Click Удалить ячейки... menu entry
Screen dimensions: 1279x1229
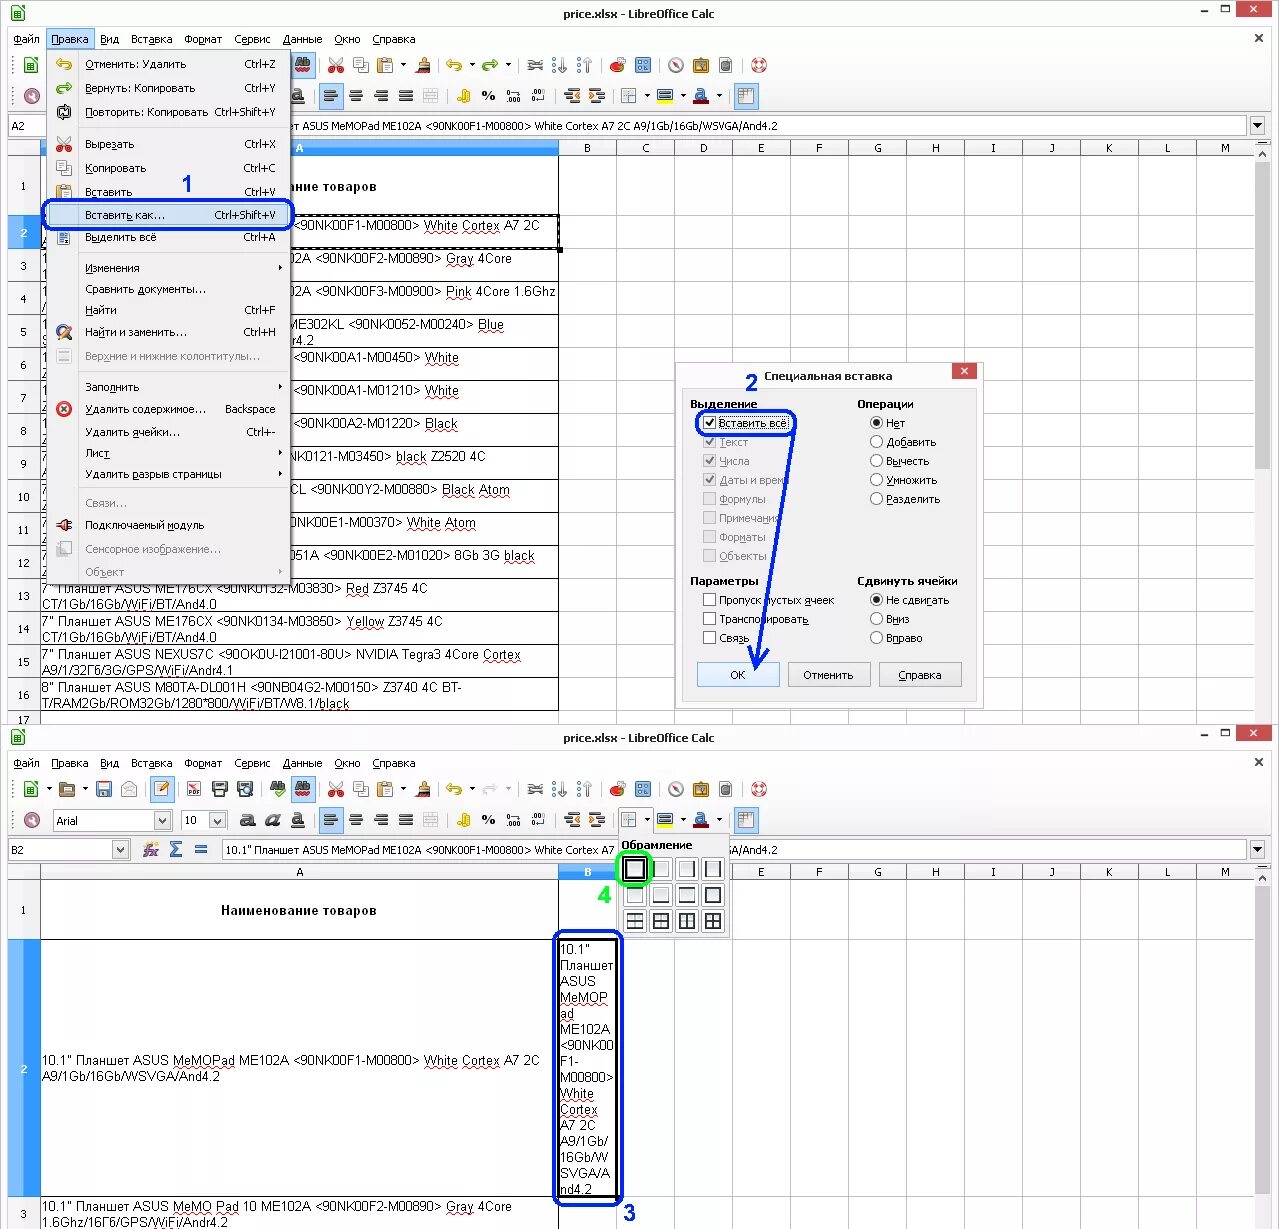167,432
